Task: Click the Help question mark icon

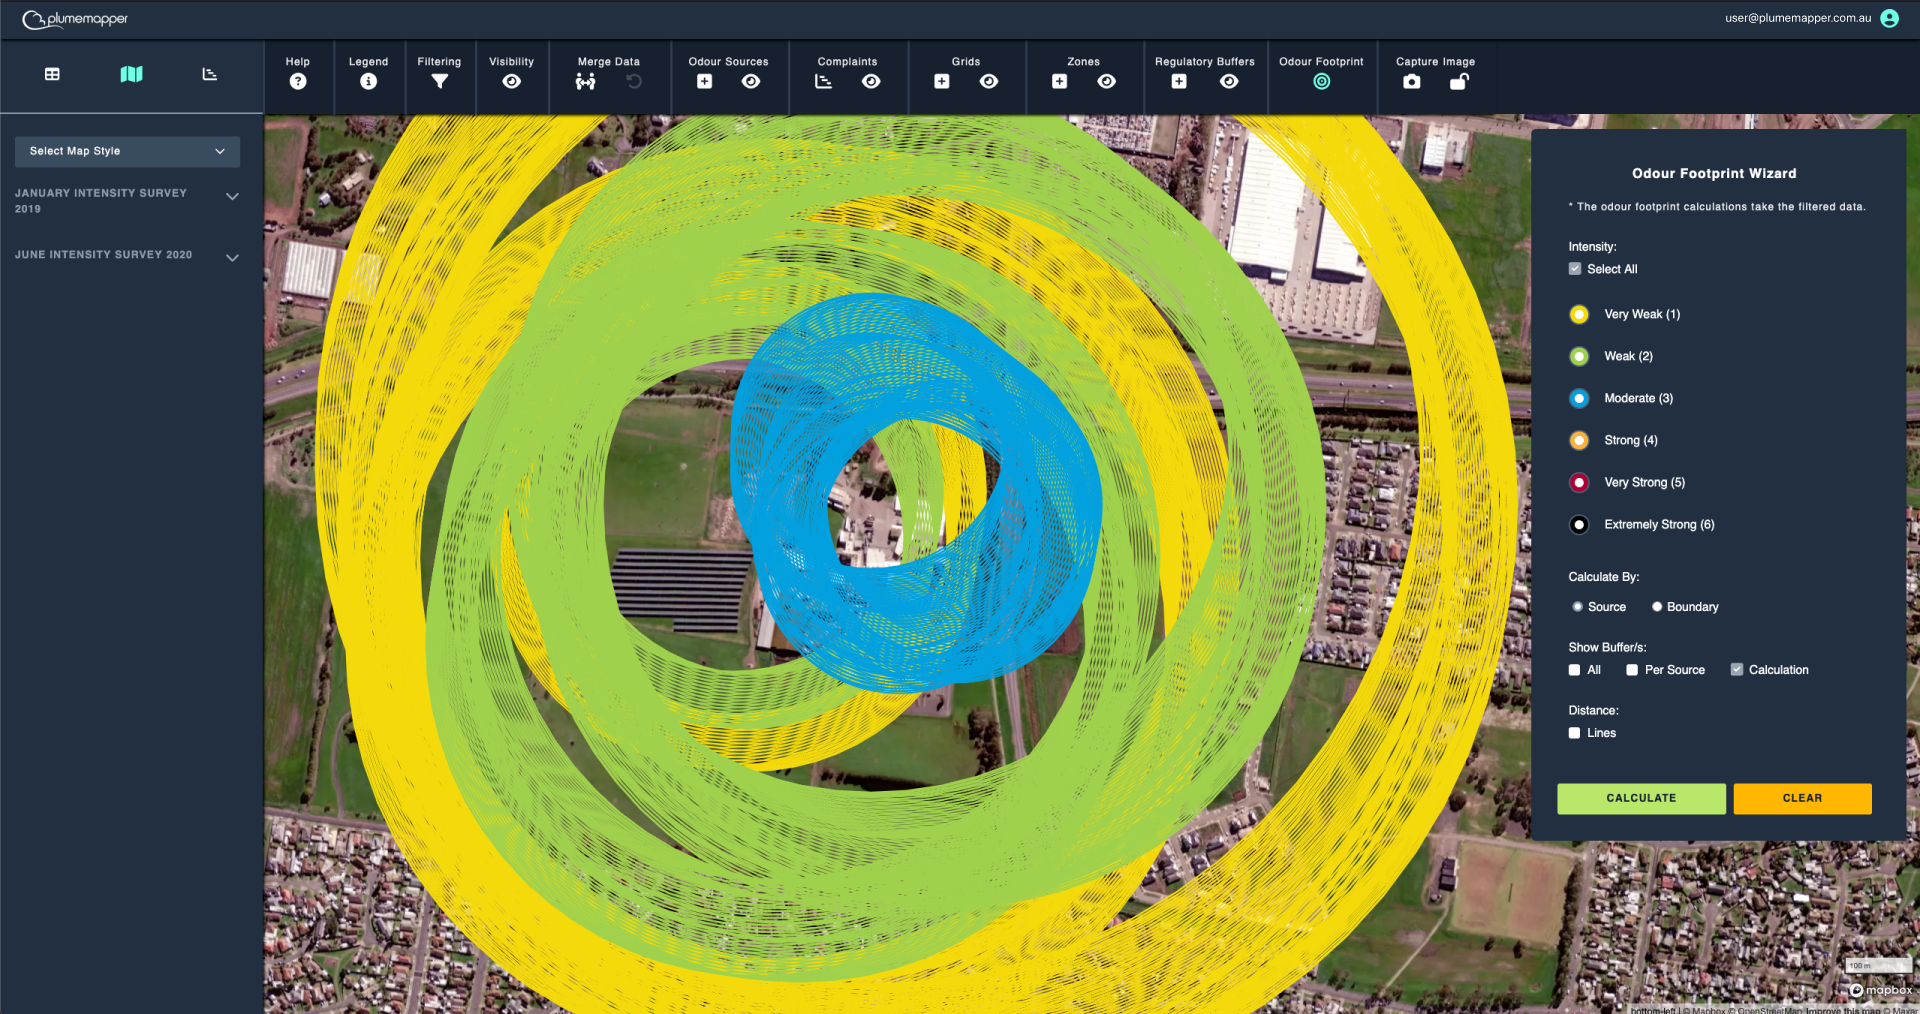Action: click(x=298, y=82)
